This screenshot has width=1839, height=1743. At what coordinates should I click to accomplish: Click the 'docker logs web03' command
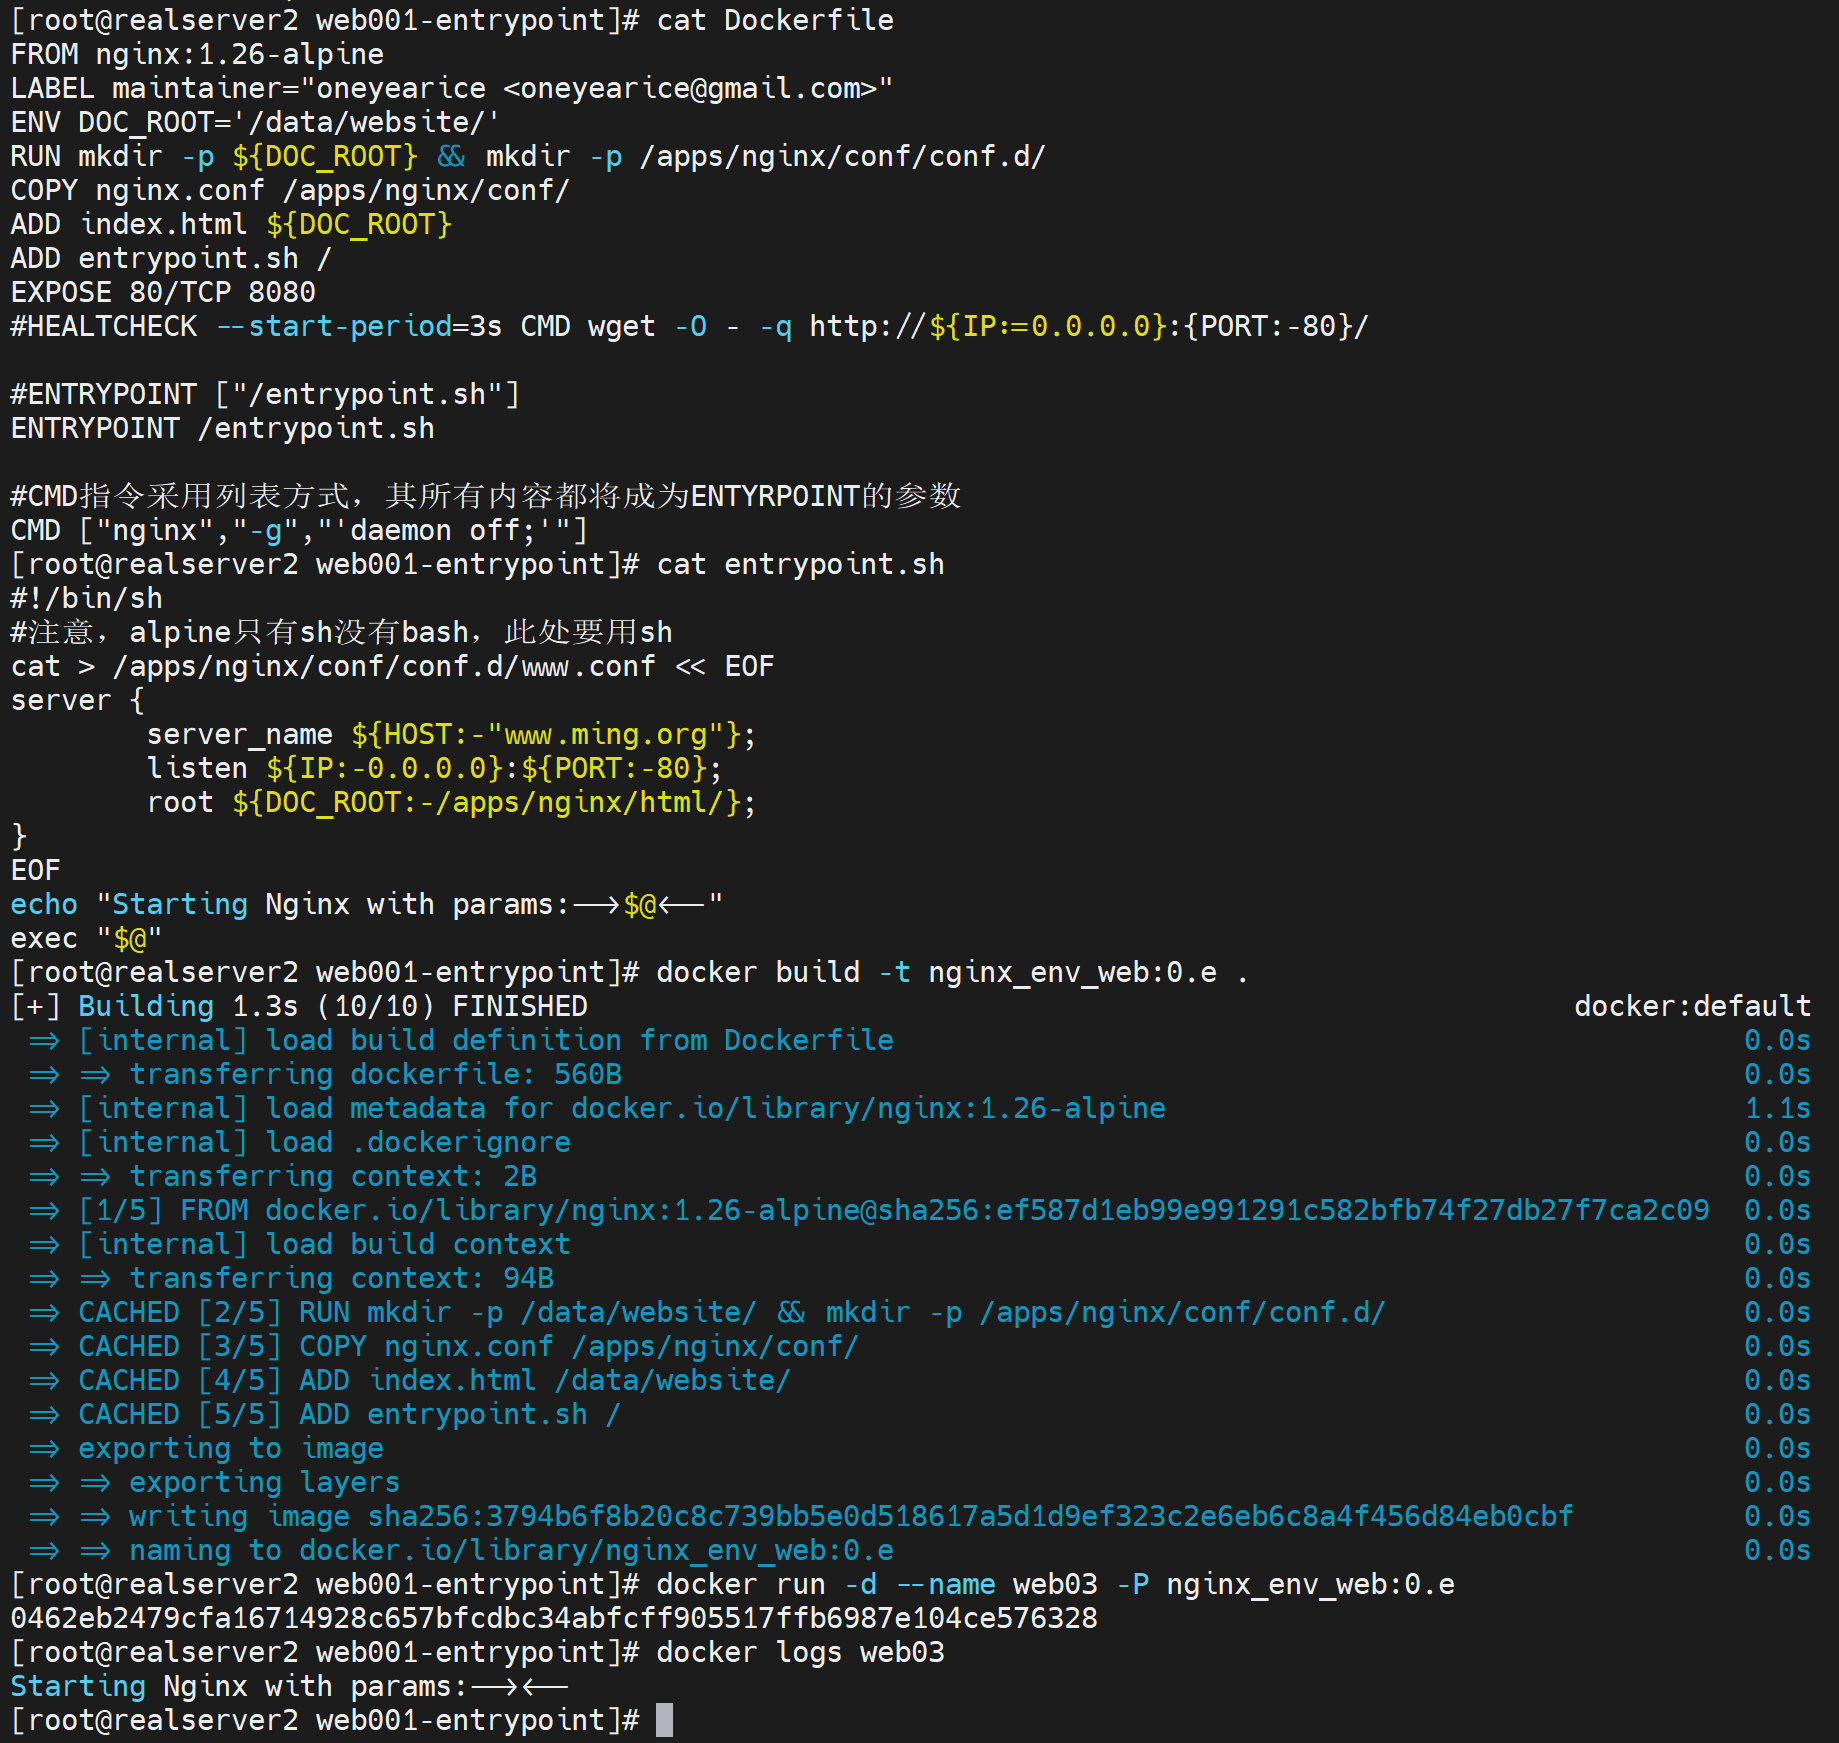point(800,1652)
